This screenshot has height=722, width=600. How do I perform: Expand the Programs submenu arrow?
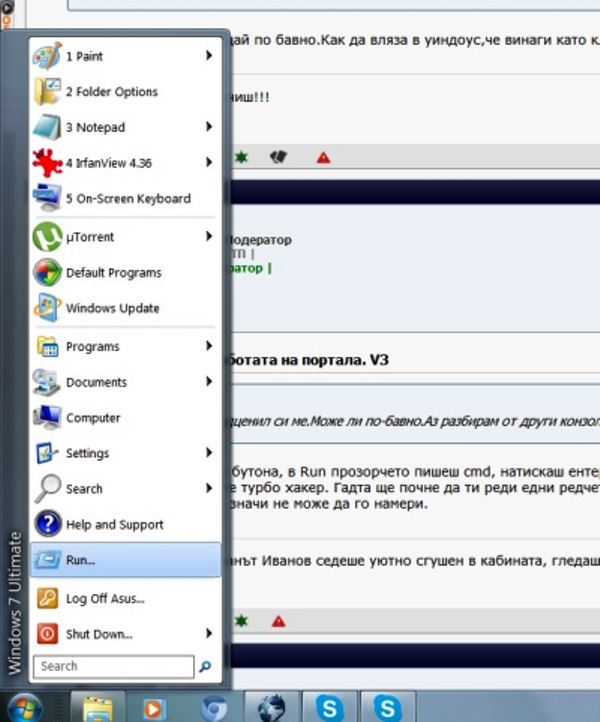point(209,346)
